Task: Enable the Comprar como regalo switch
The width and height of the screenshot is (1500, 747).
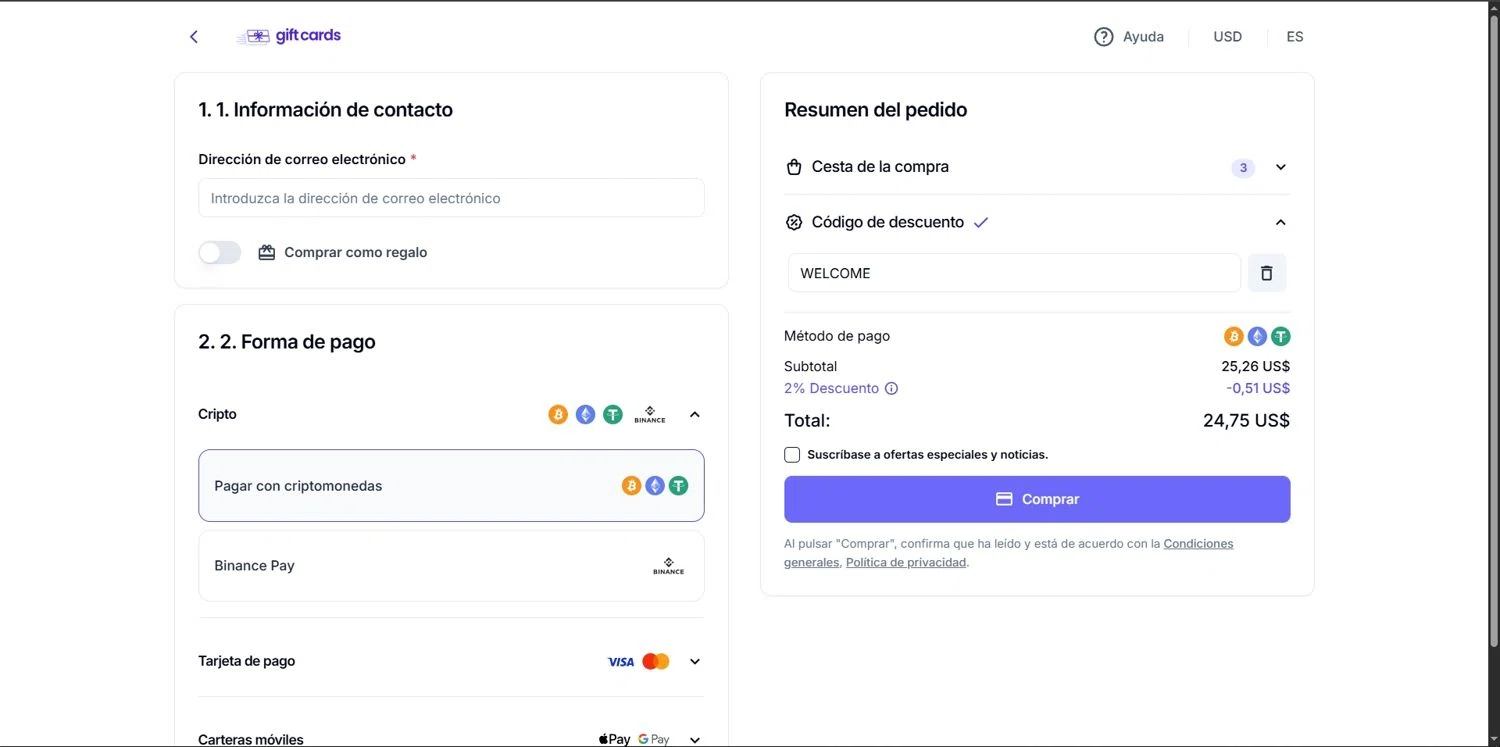Action: point(220,252)
